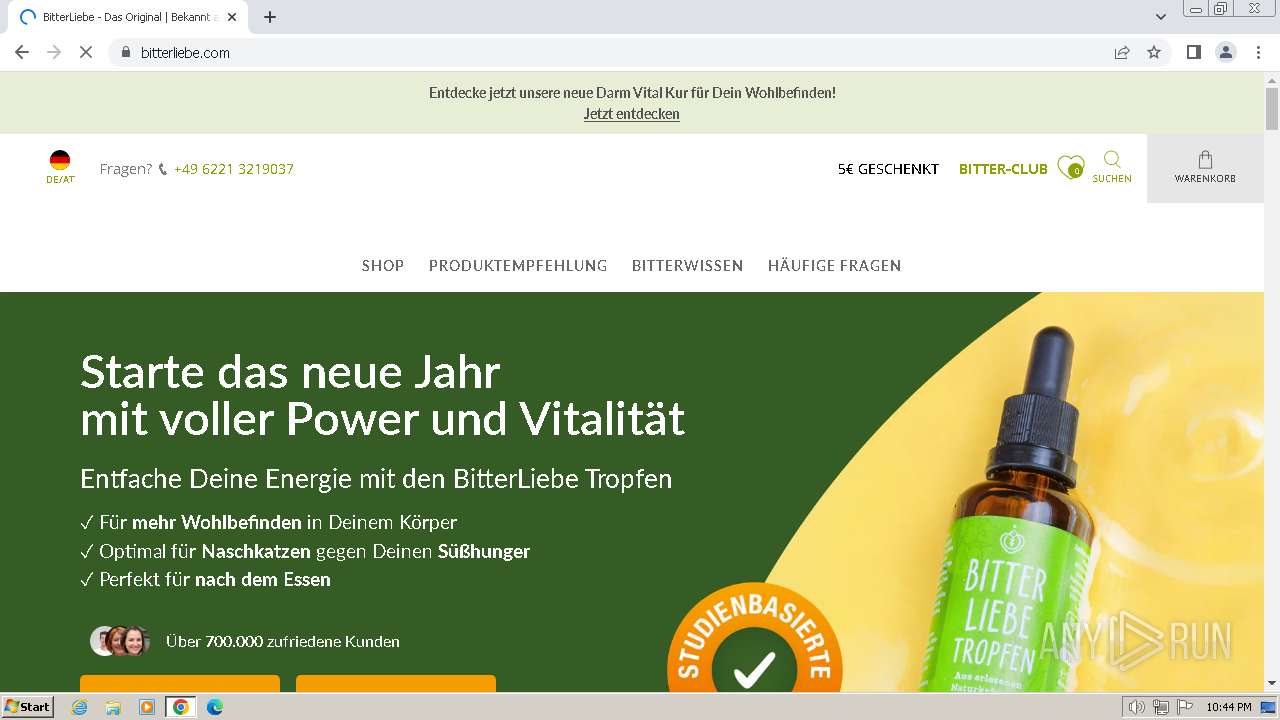Open media player from taskbar
This screenshot has width=1280, height=720.
147,707
